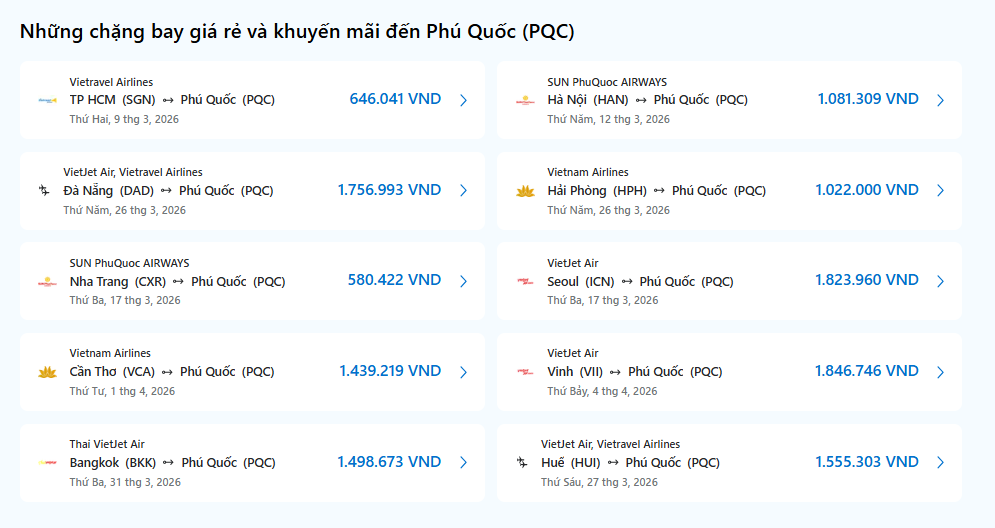Open the chevron arrow for Bangkok flight
This screenshot has width=995, height=528.
coord(463,463)
